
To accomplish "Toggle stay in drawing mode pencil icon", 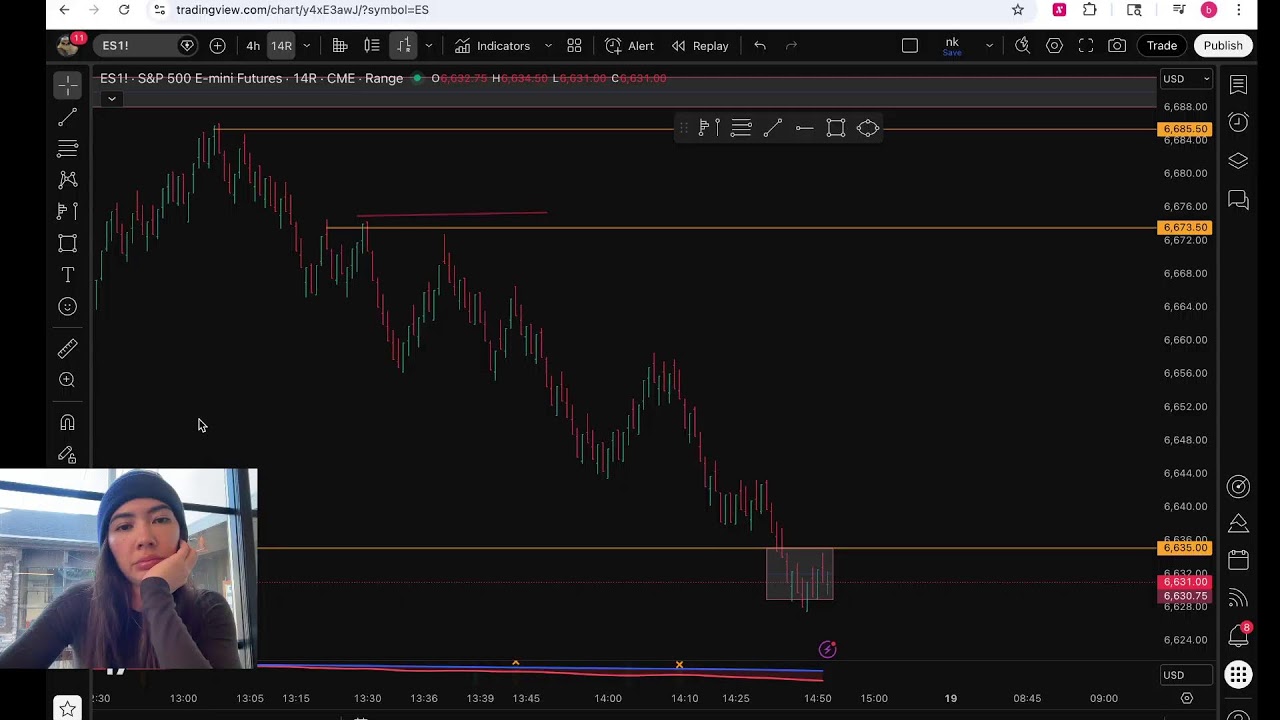I will 67,455.
